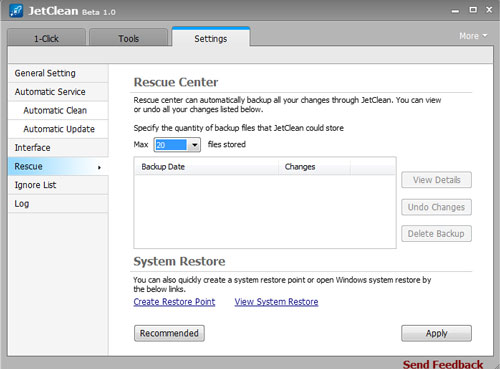Open the Max files stored dropdown arrow

194,145
